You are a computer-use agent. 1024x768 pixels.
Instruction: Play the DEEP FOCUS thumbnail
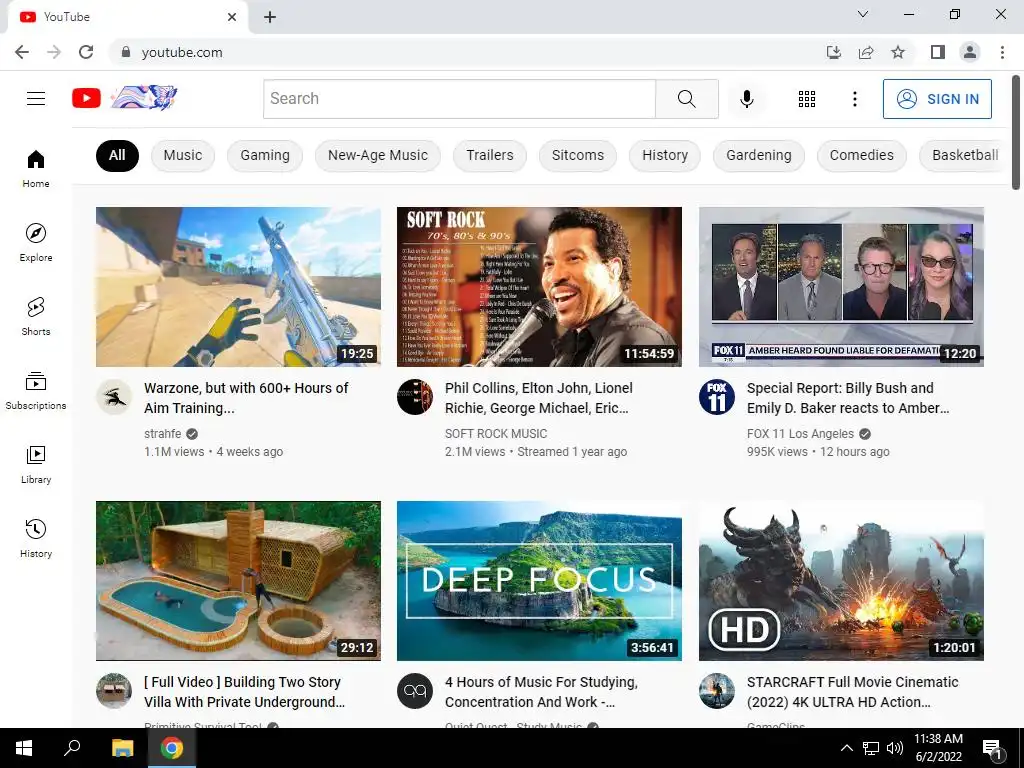point(539,581)
